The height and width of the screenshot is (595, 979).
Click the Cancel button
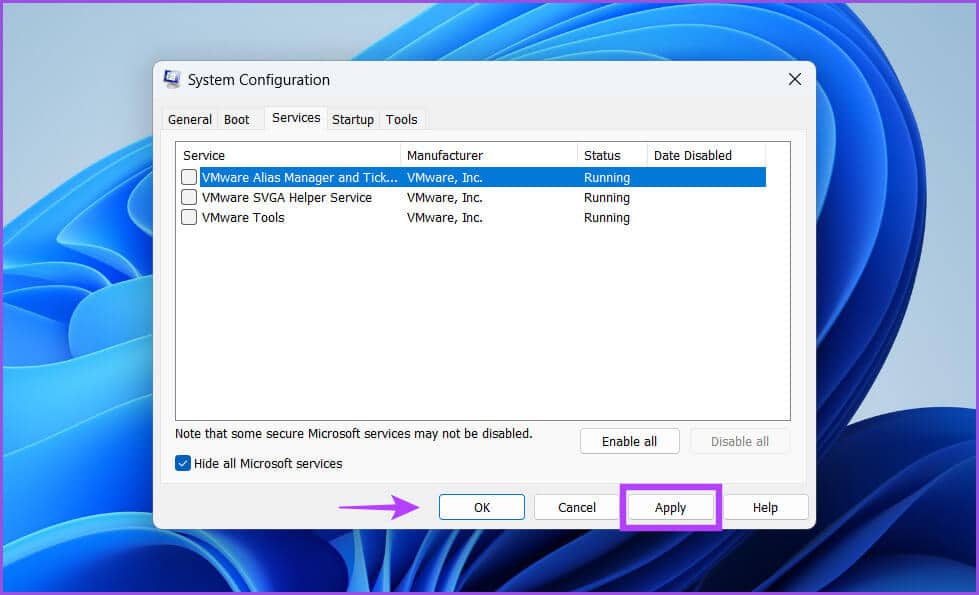[576, 507]
